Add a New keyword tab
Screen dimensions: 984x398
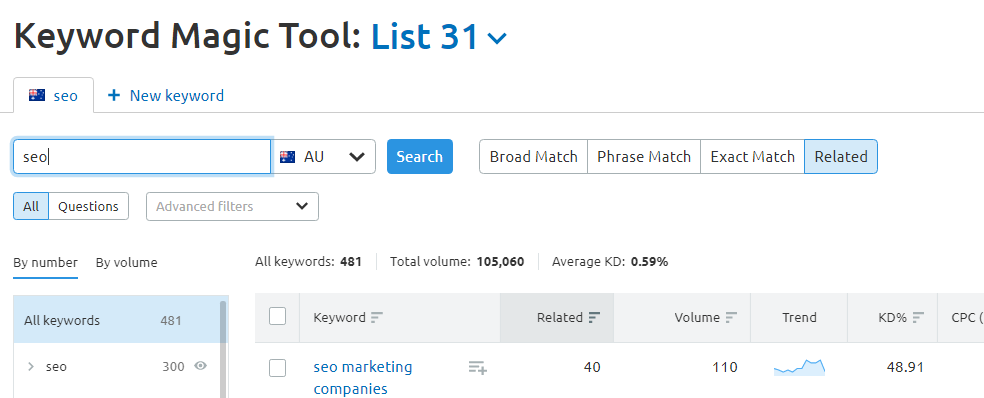(166, 95)
